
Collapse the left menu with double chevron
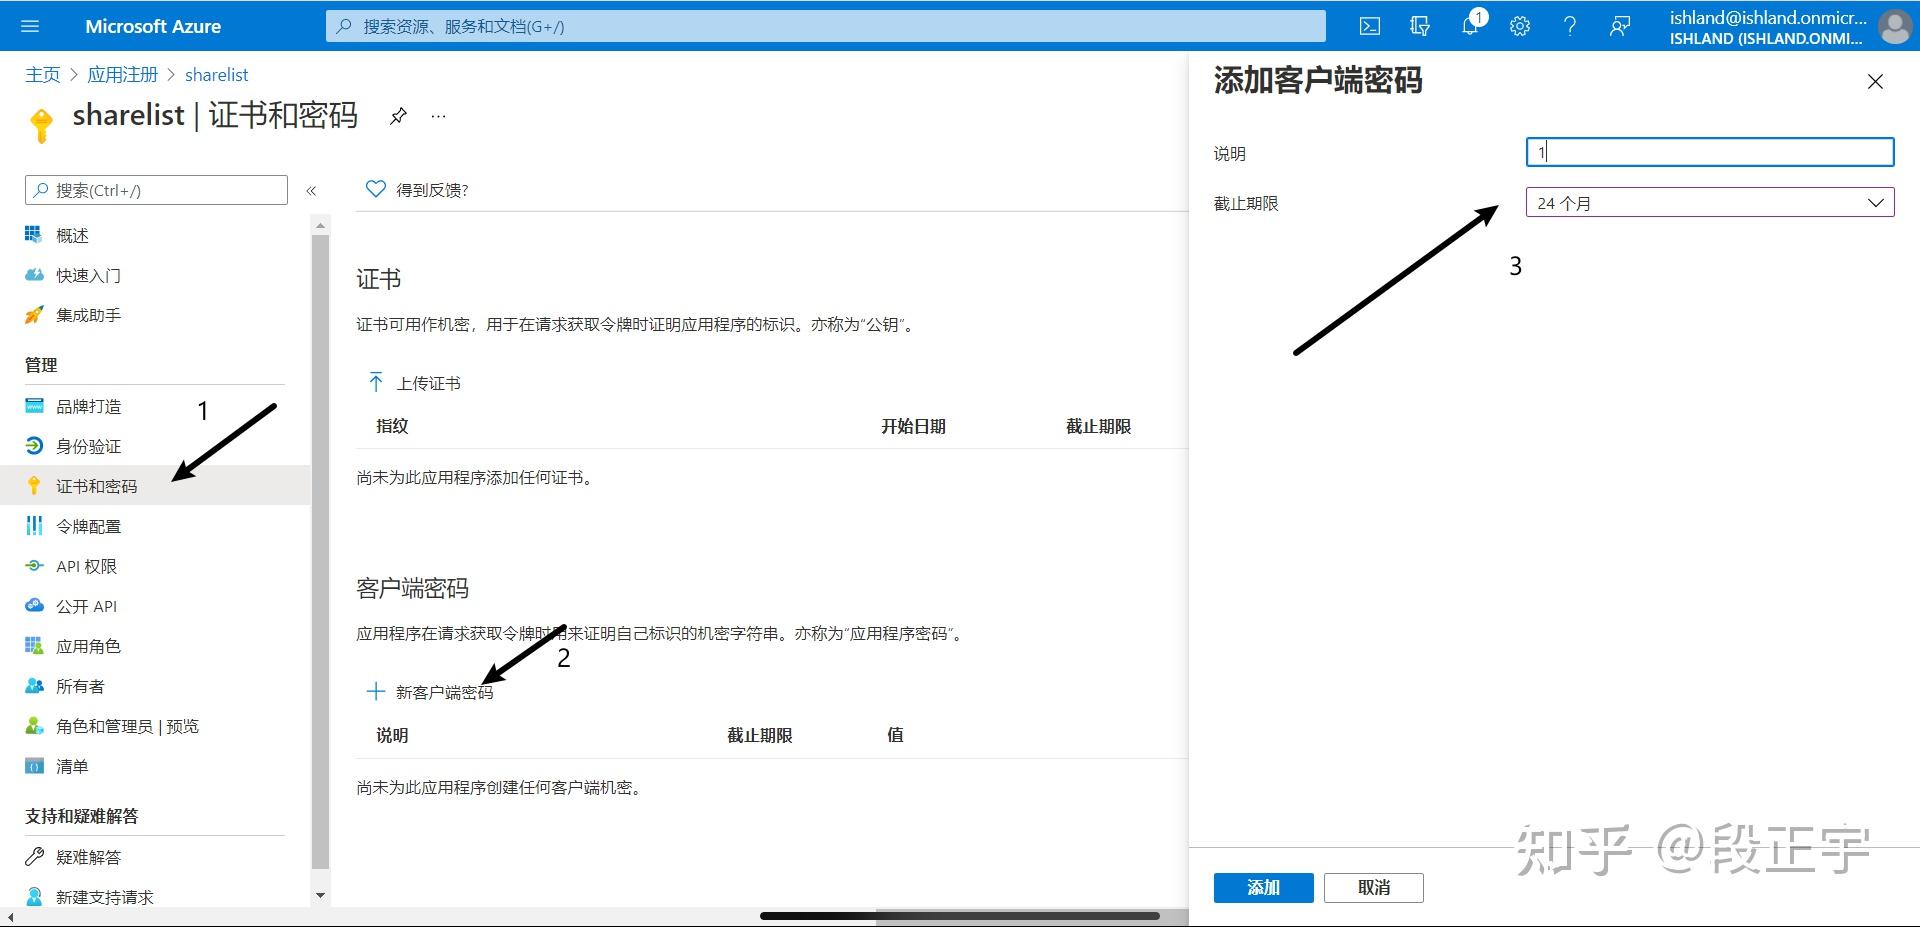pyautogui.click(x=311, y=190)
